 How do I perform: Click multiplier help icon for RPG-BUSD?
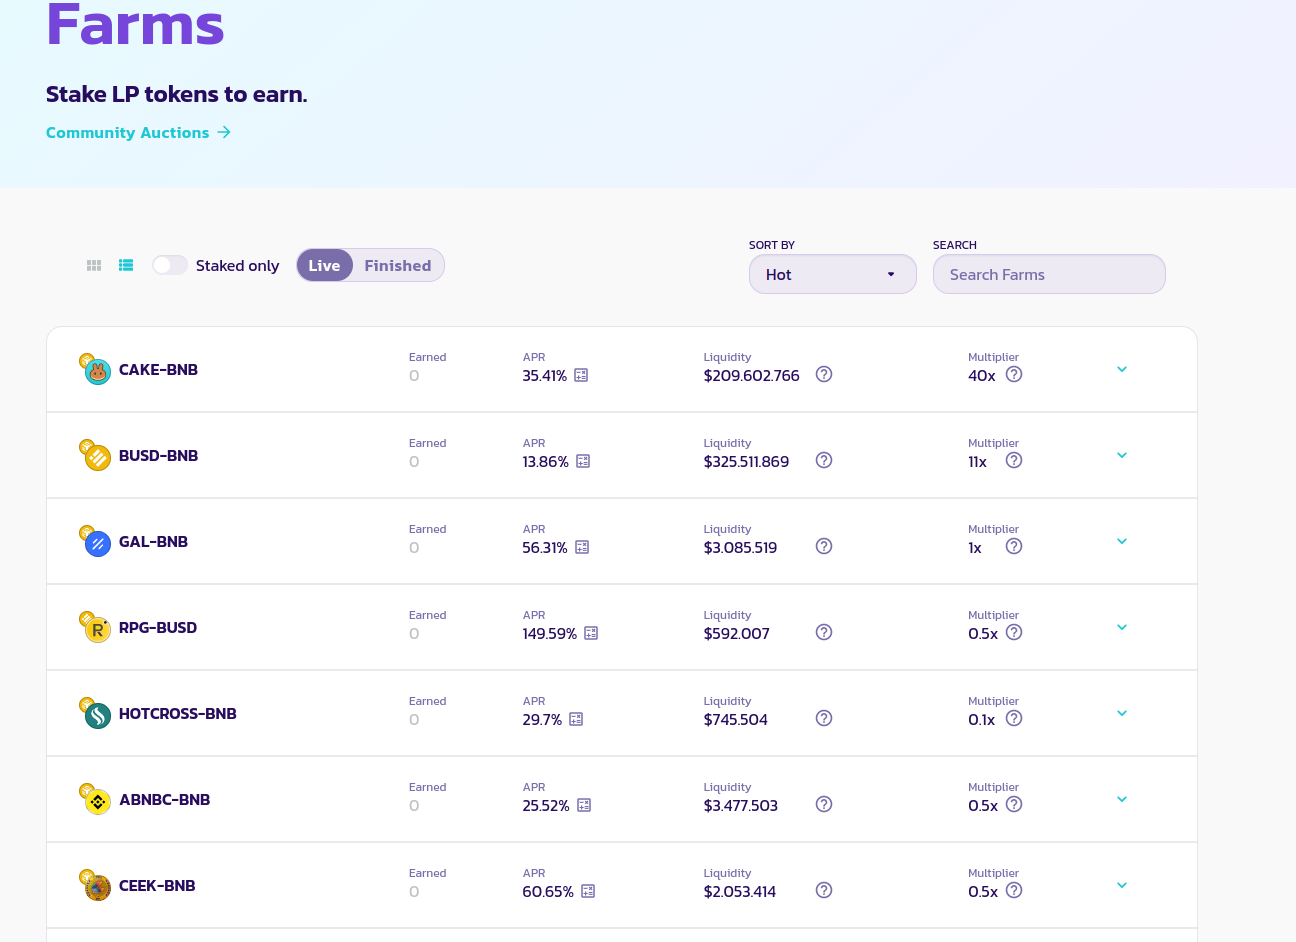1014,632
